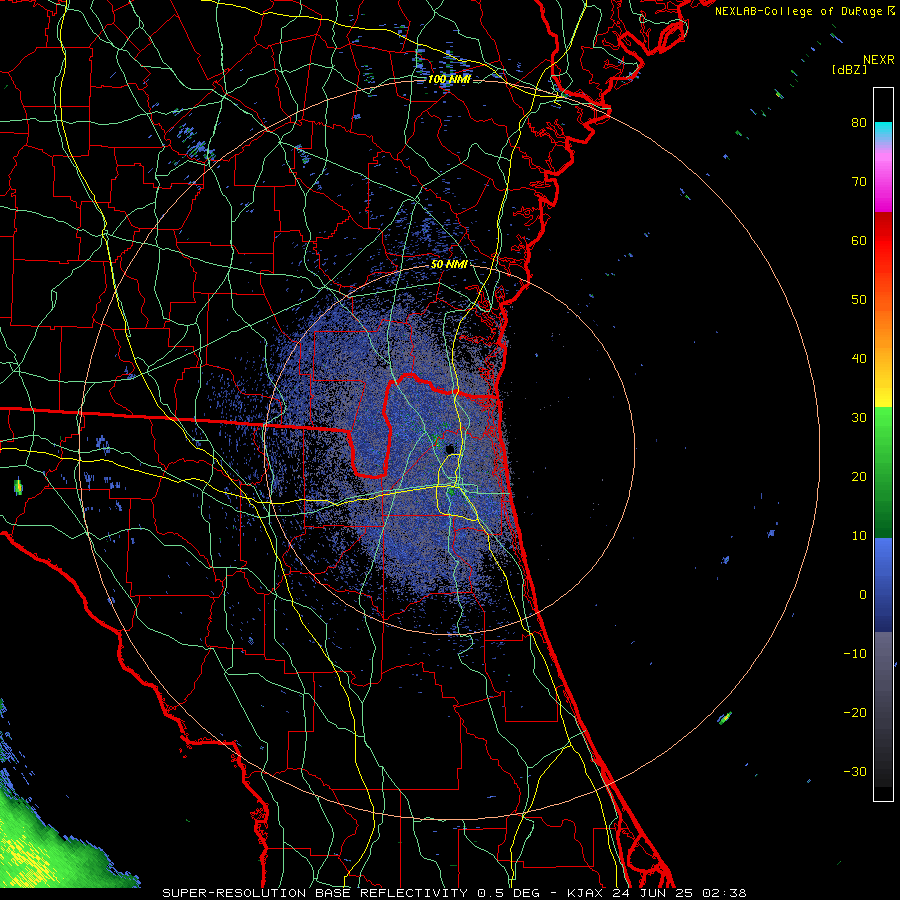Select the 10 dBZ scale value
Viewport: 900px width, 900px height.
click(859, 536)
